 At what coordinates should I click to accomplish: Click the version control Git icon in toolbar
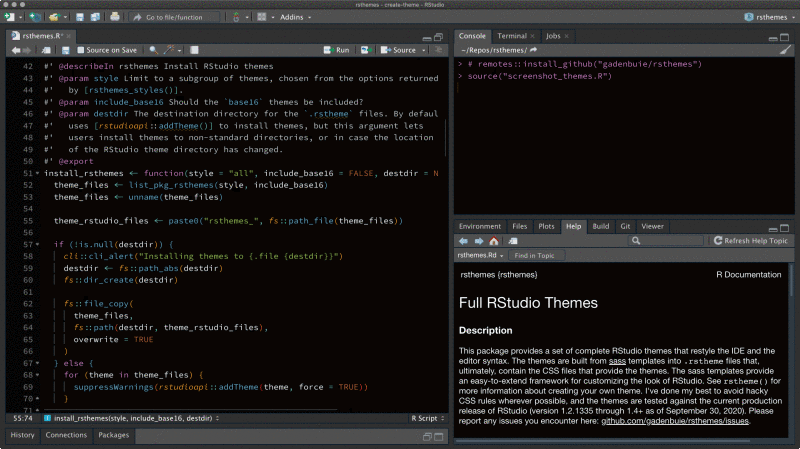click(236, 17)
